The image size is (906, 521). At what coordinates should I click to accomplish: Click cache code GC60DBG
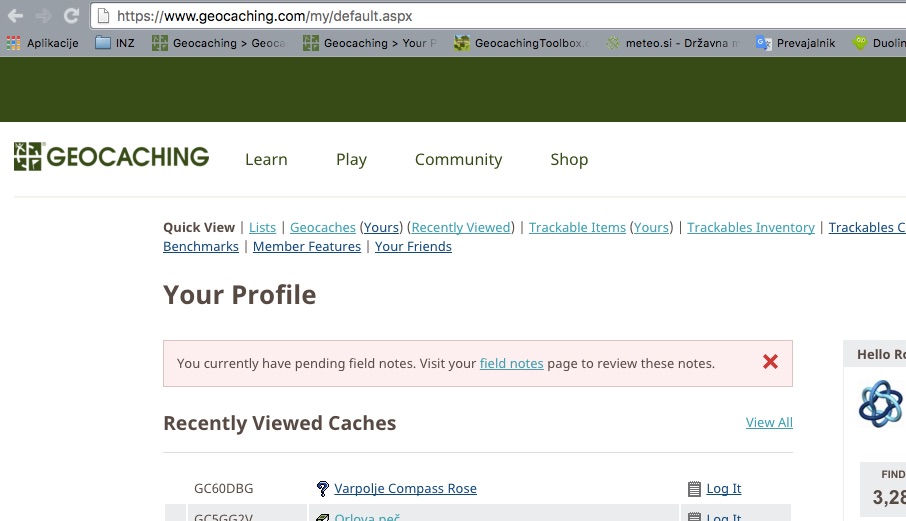(224, 489)
